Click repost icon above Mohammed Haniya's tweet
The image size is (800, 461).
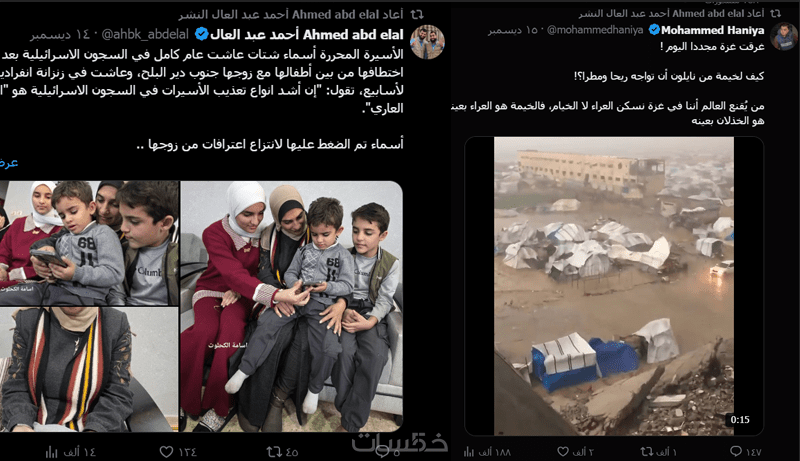775,13
